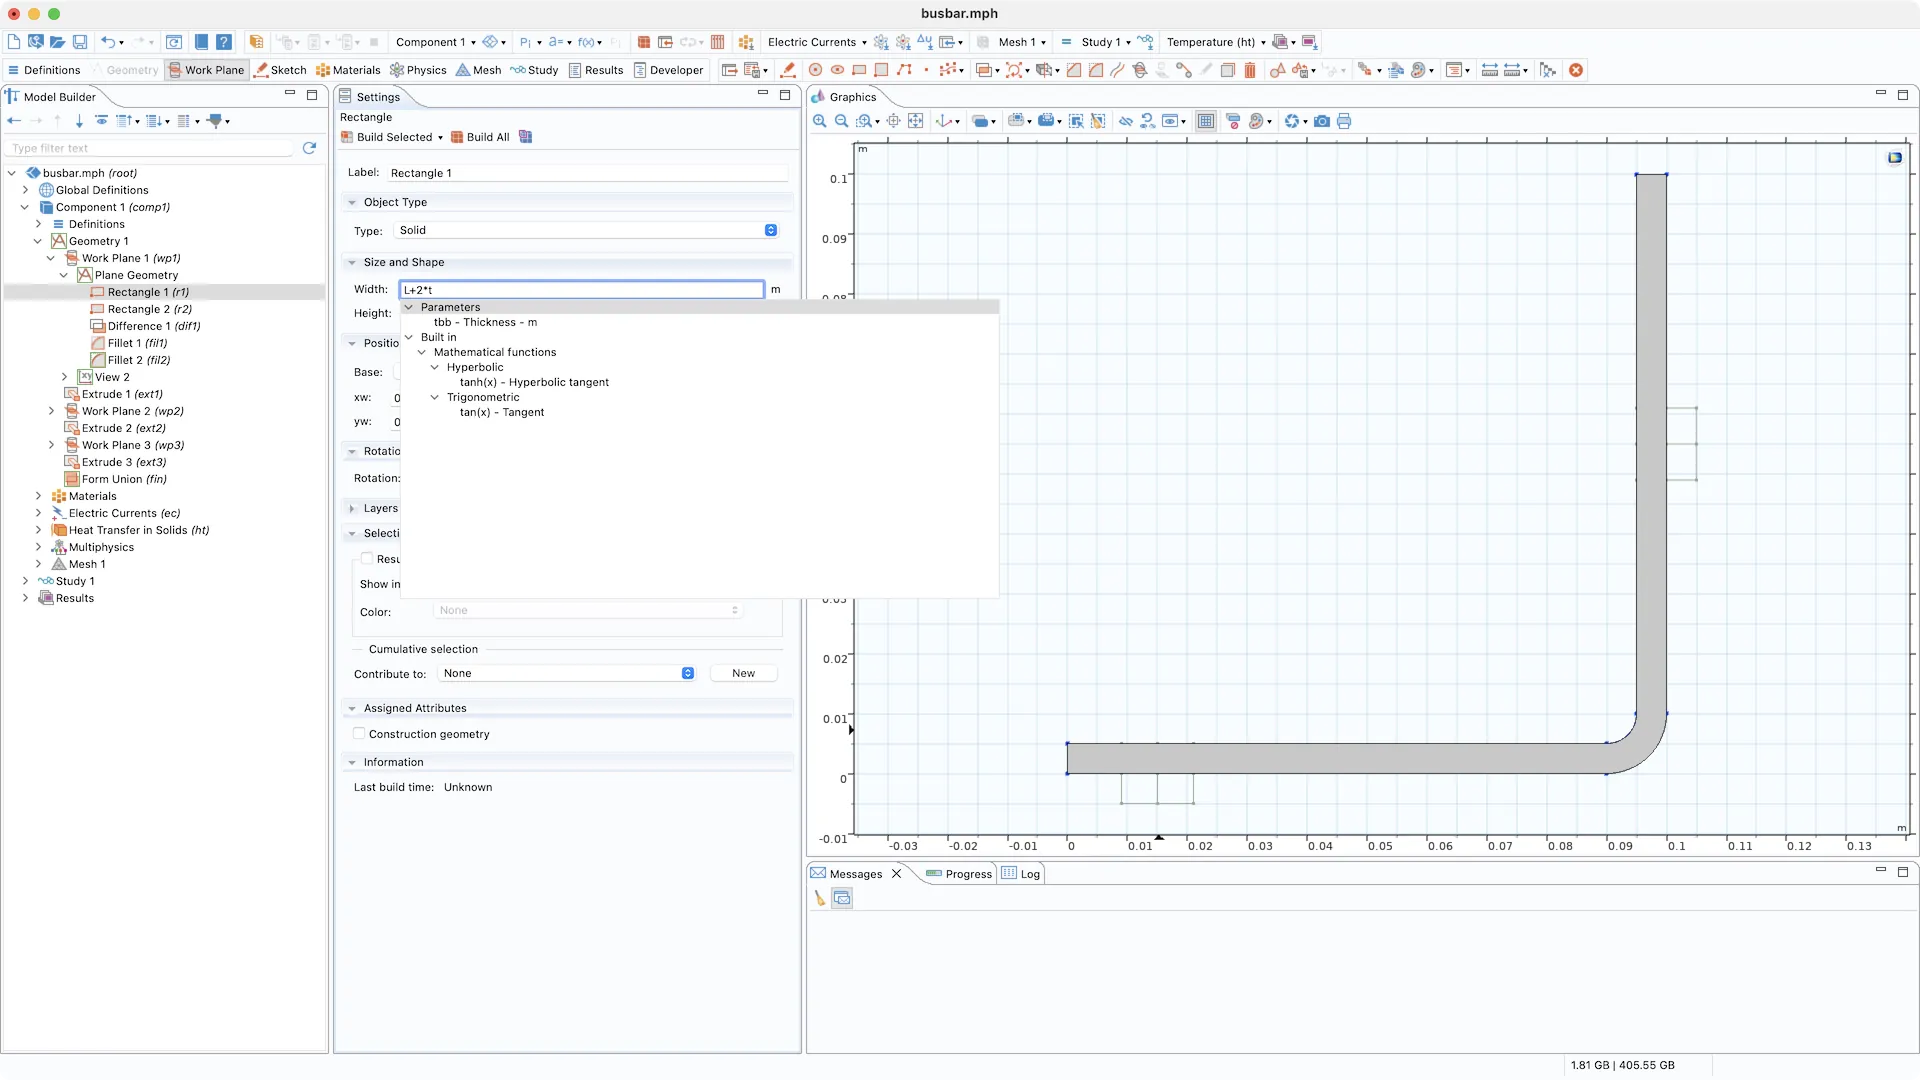Screen dimensions: 1920x1080
Task: Click Build All in Settings
Action: tap(480, 137)
